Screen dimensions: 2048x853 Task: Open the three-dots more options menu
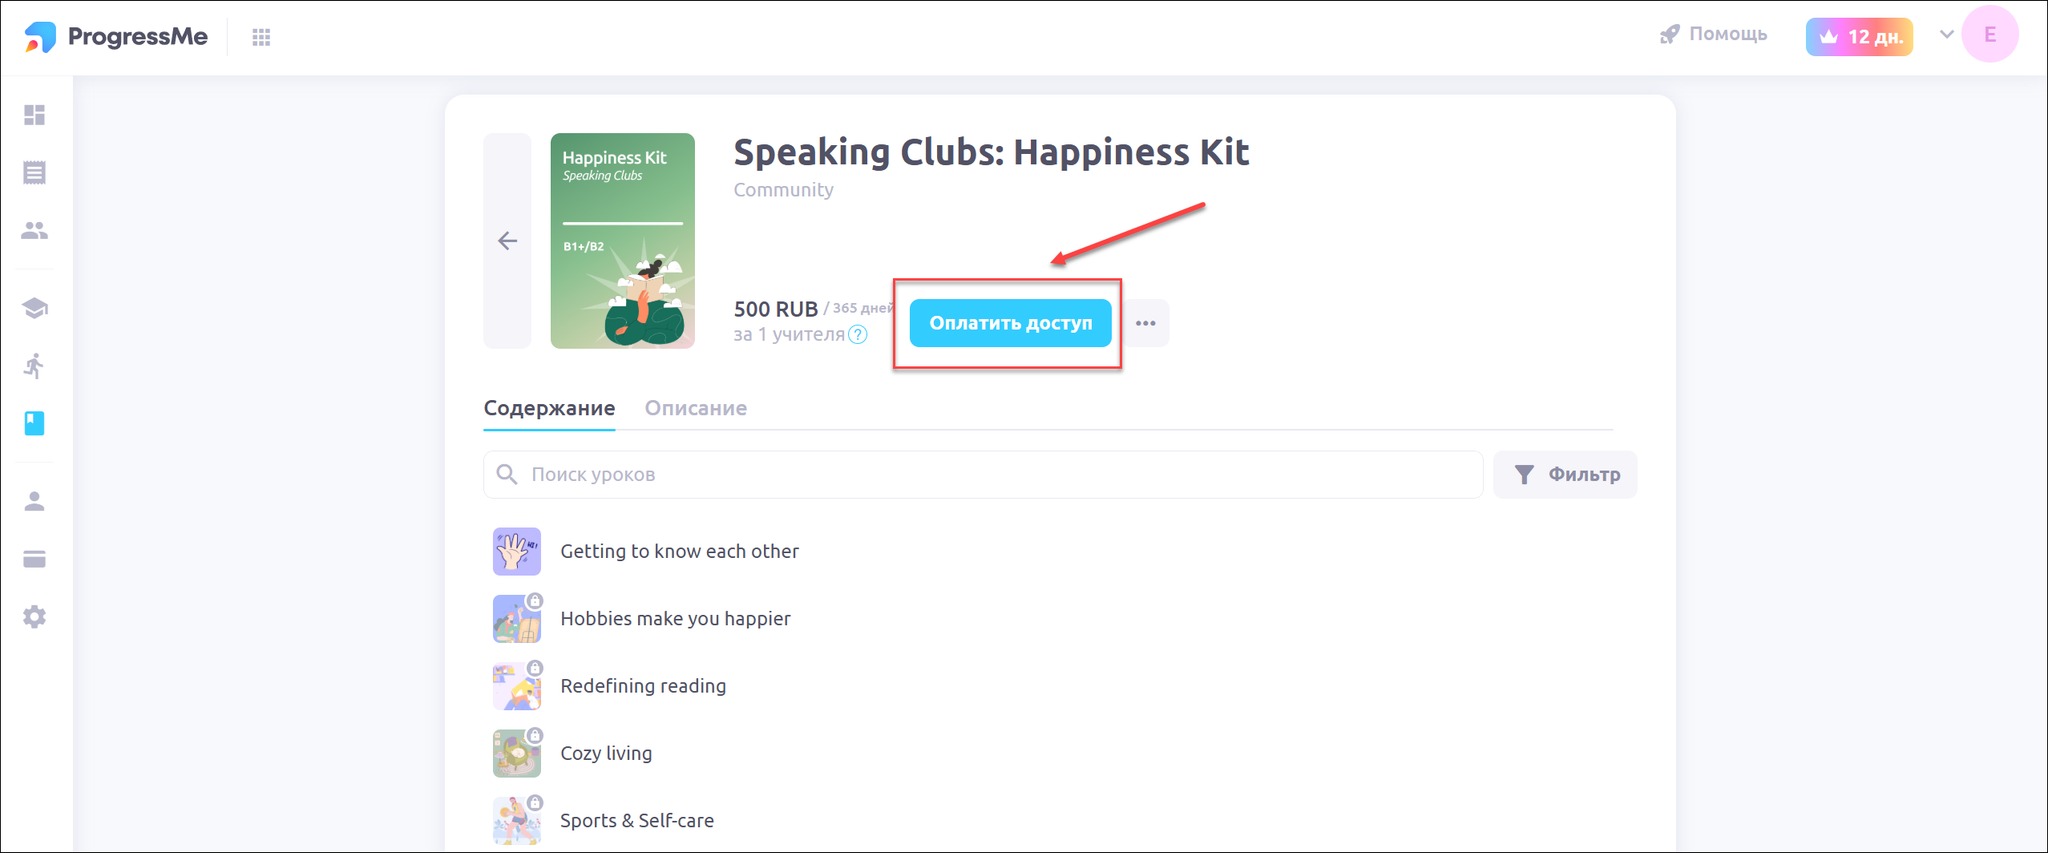[1146, 323]
